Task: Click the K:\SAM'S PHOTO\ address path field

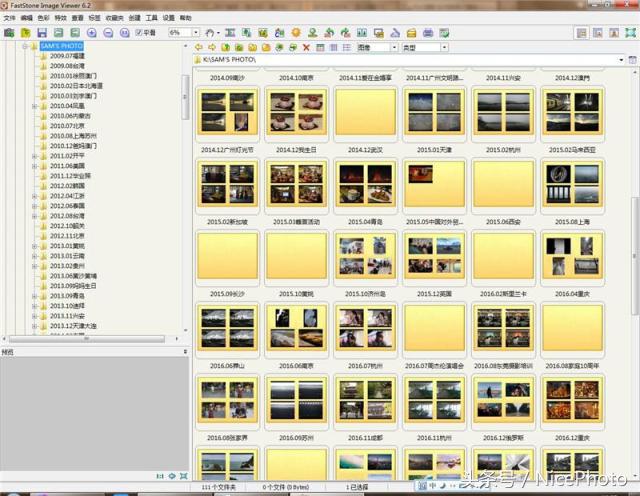Action: [400, 60]
